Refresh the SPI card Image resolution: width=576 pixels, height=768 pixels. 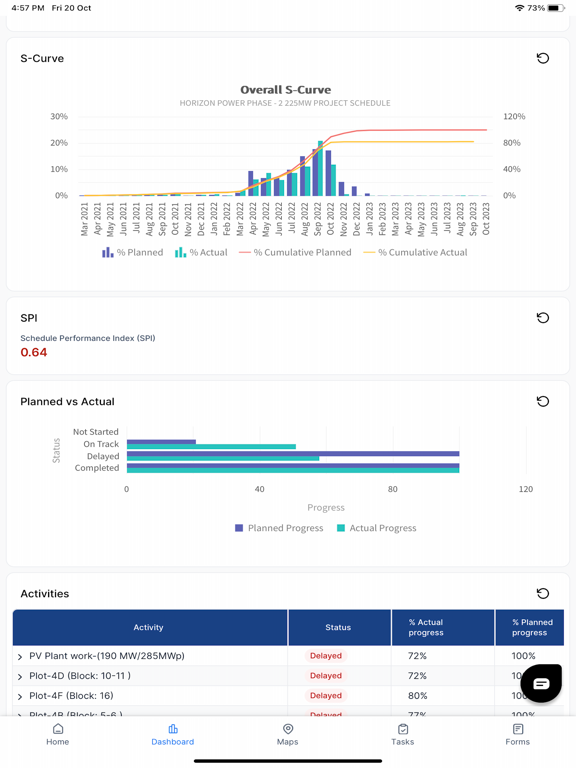click(543, 318)
